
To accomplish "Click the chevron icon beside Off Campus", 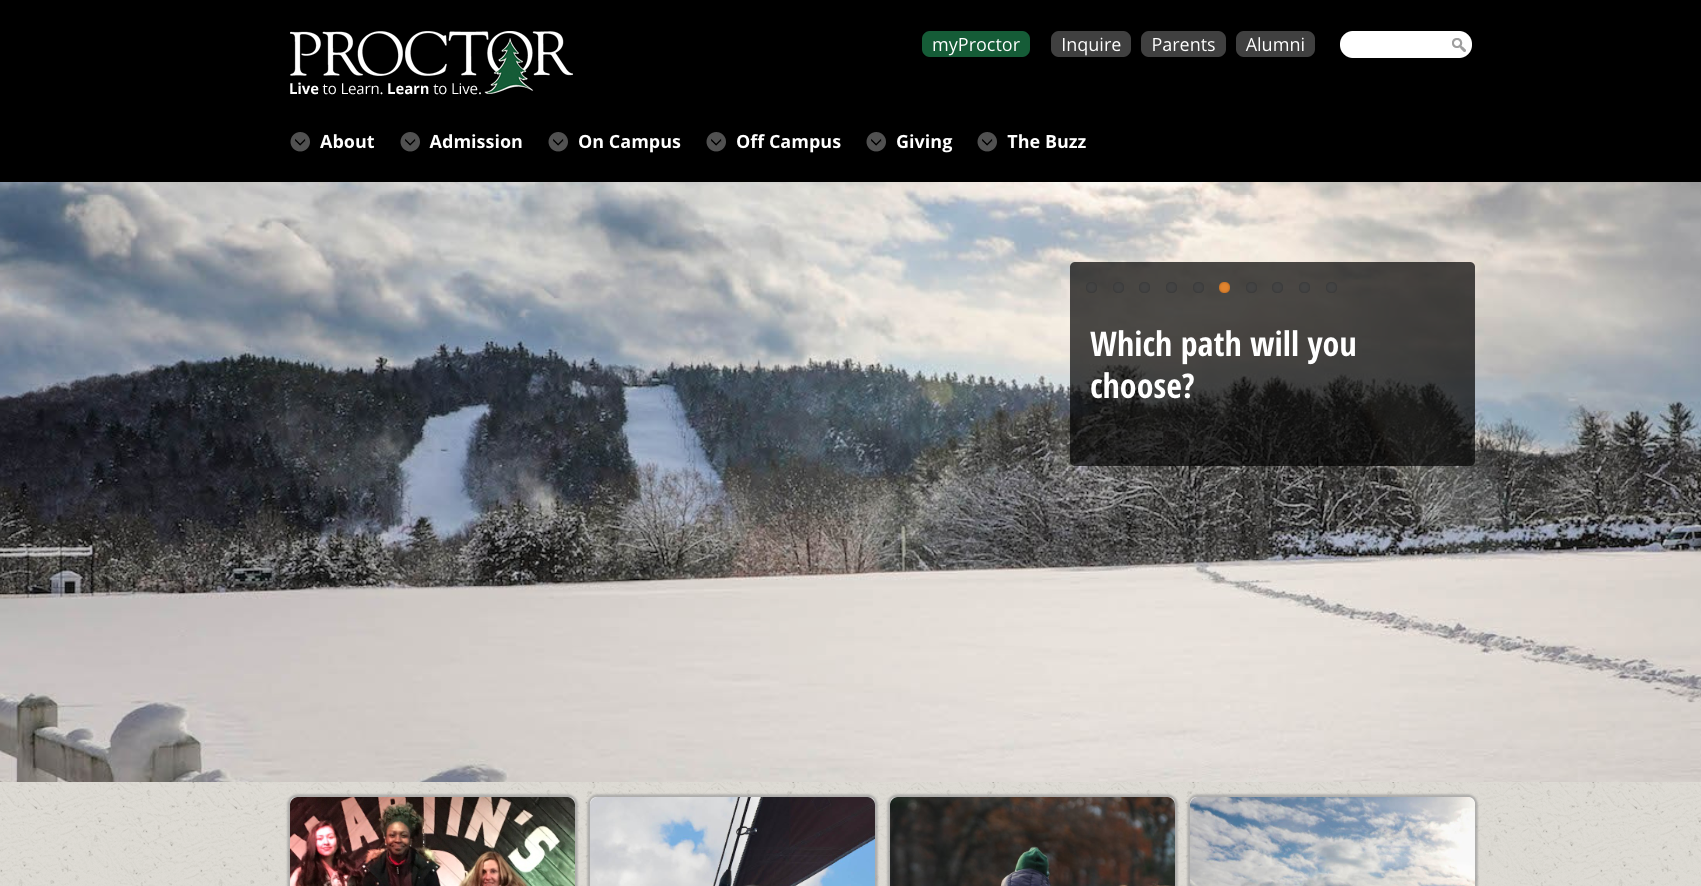I will tap(716, 142).
